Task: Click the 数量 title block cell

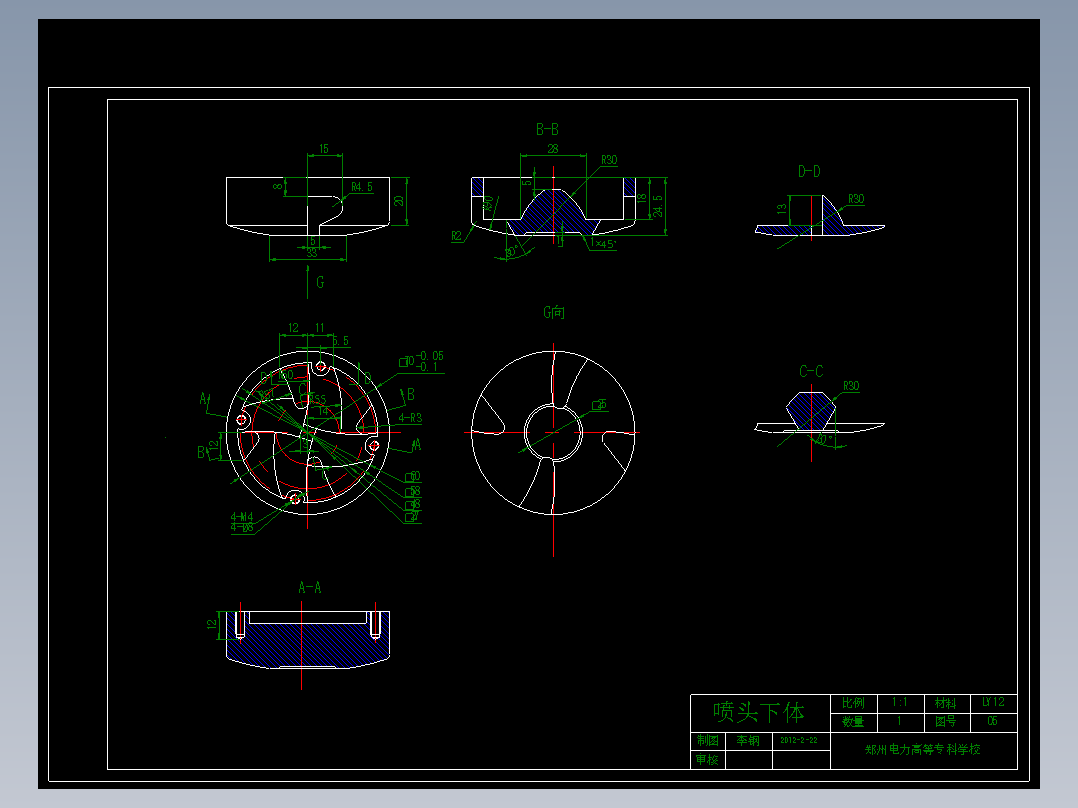Action: pos(853,721)
